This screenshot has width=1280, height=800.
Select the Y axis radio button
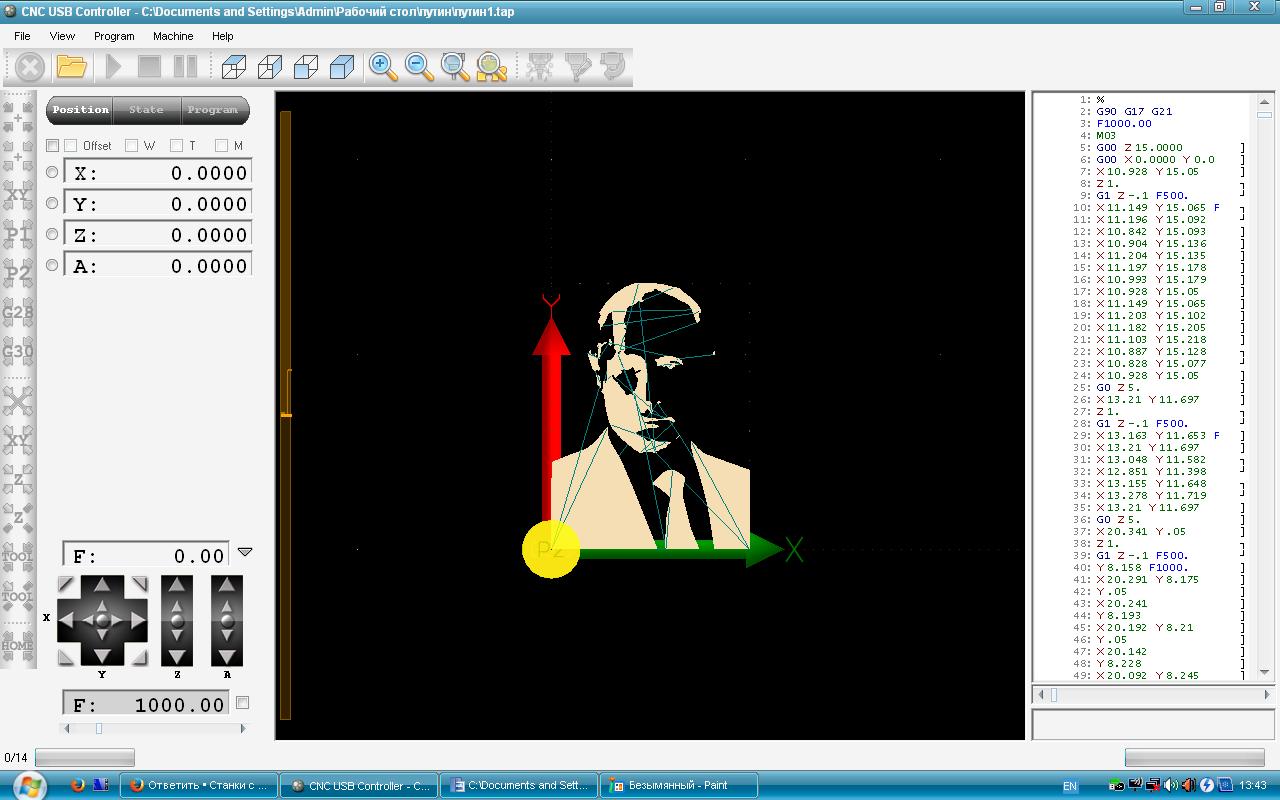pos(52,203)
